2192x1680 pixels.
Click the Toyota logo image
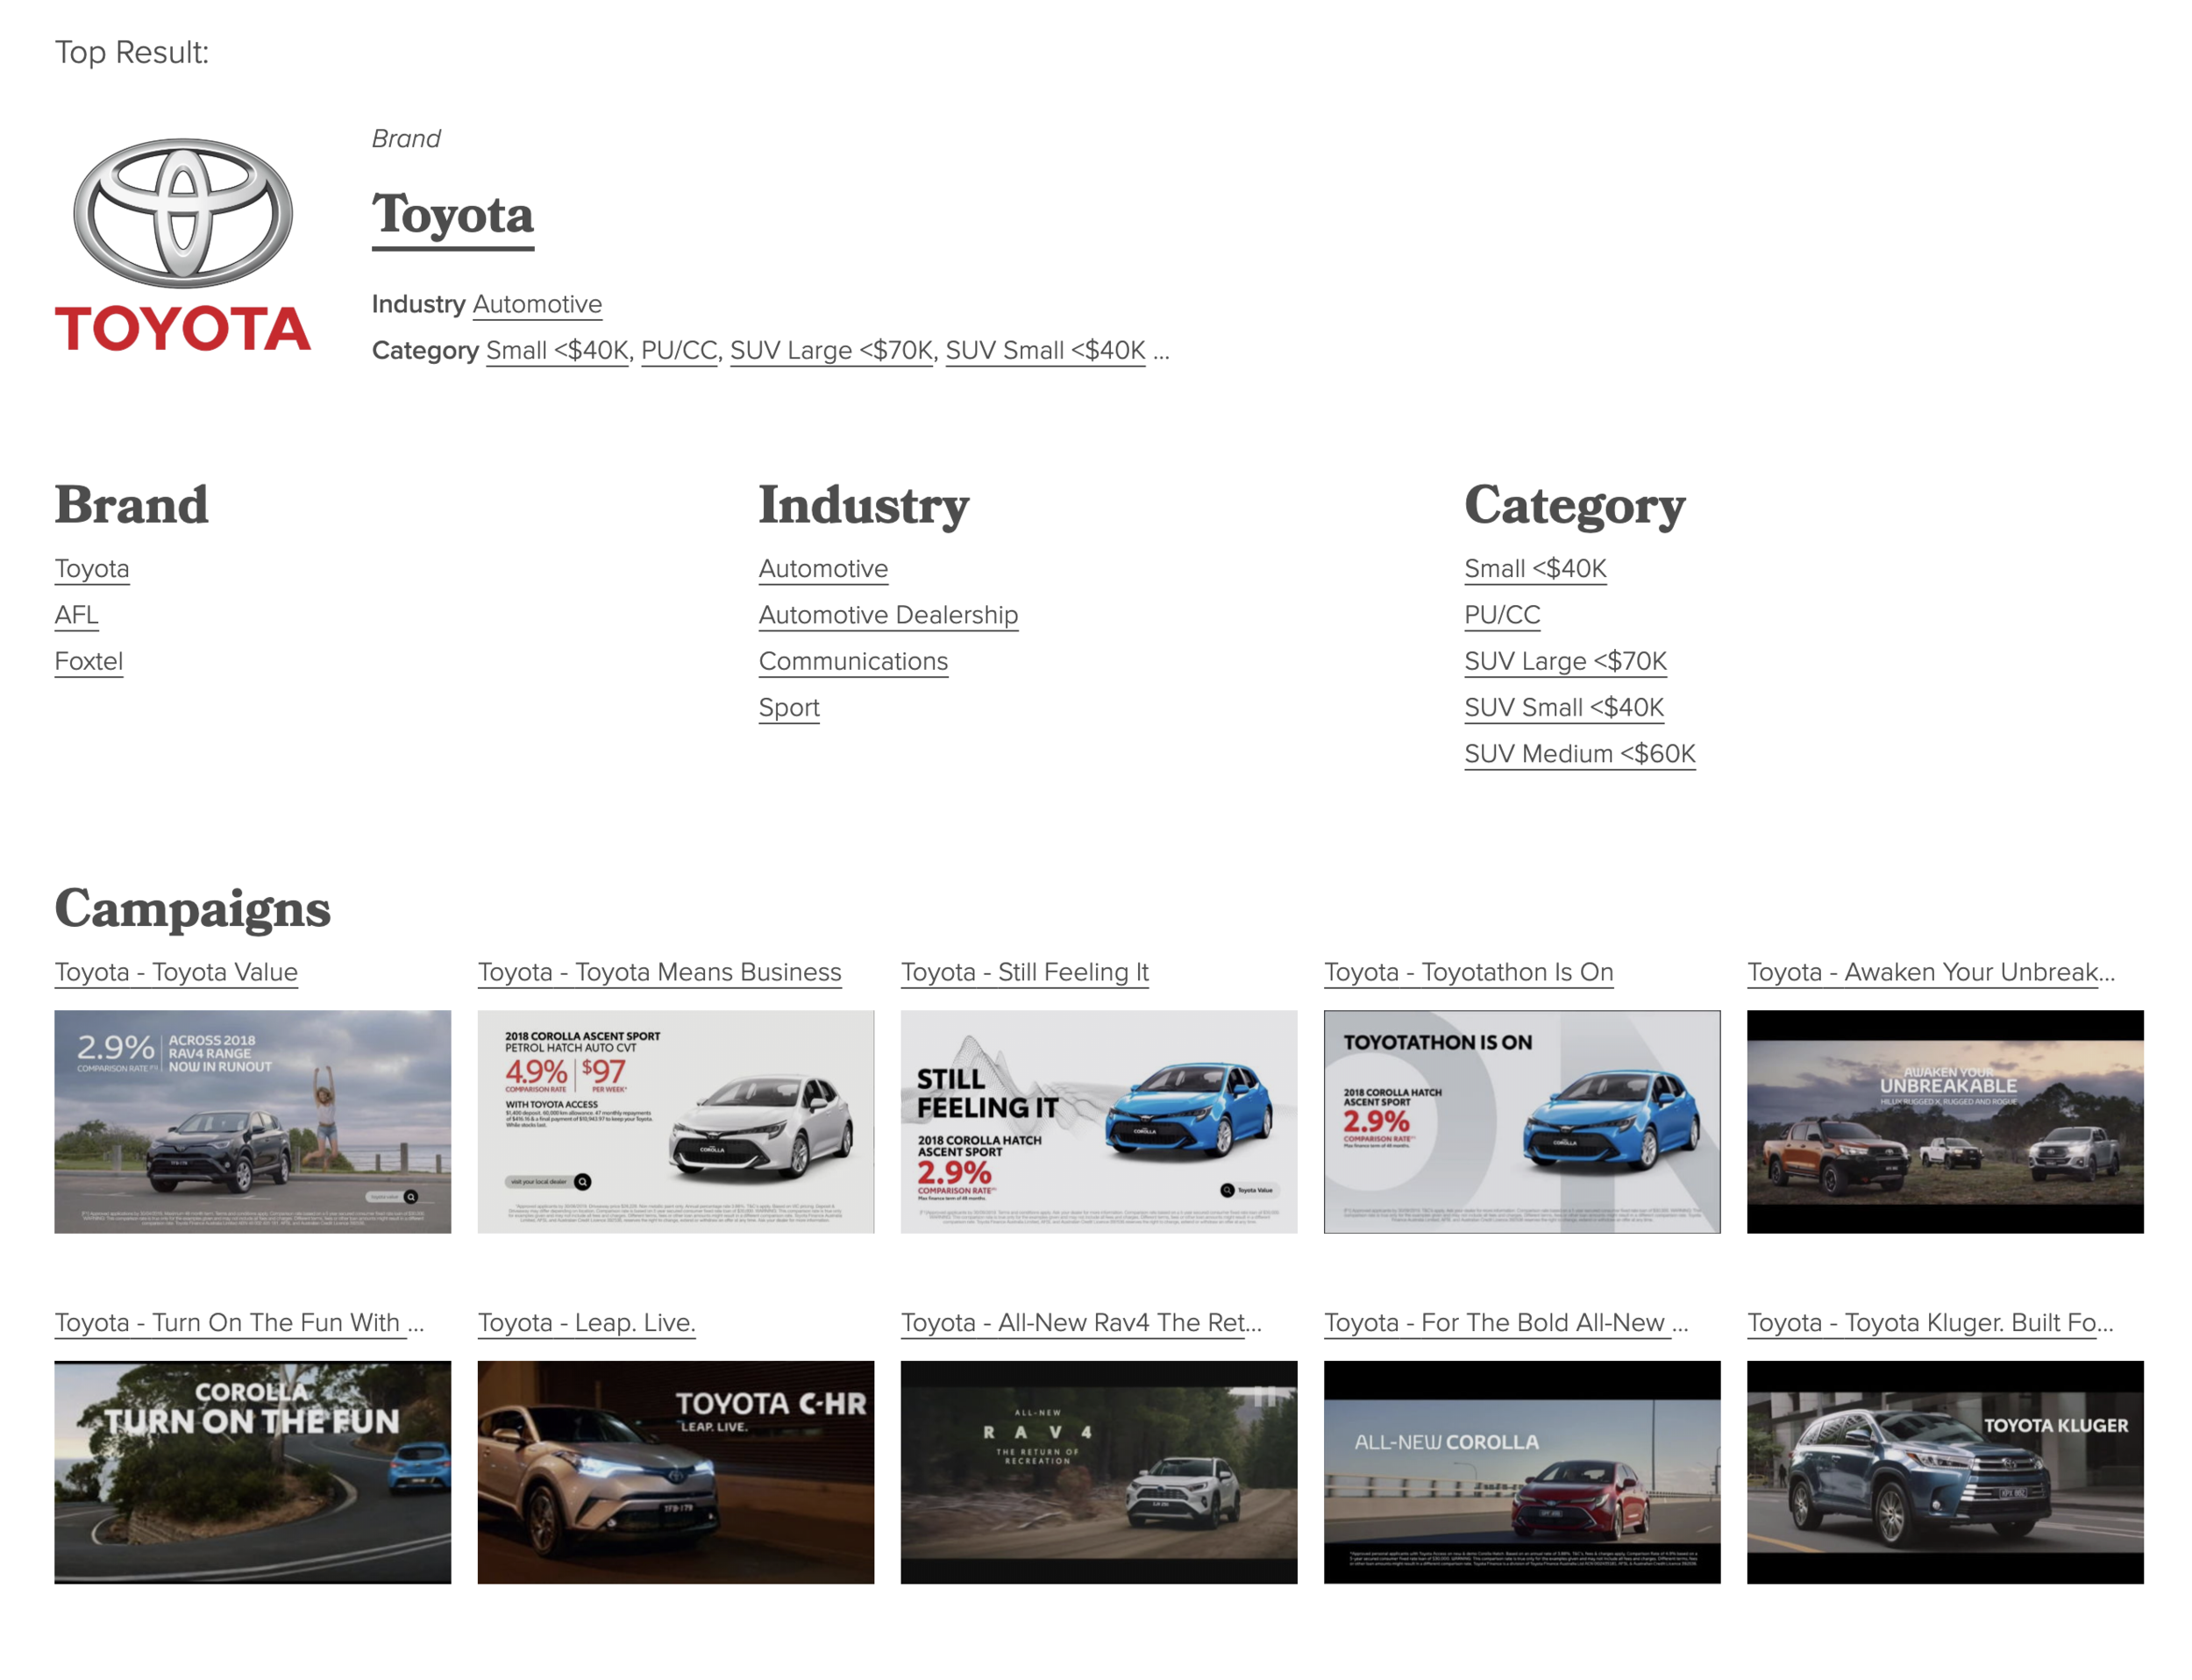pos(182,244)
